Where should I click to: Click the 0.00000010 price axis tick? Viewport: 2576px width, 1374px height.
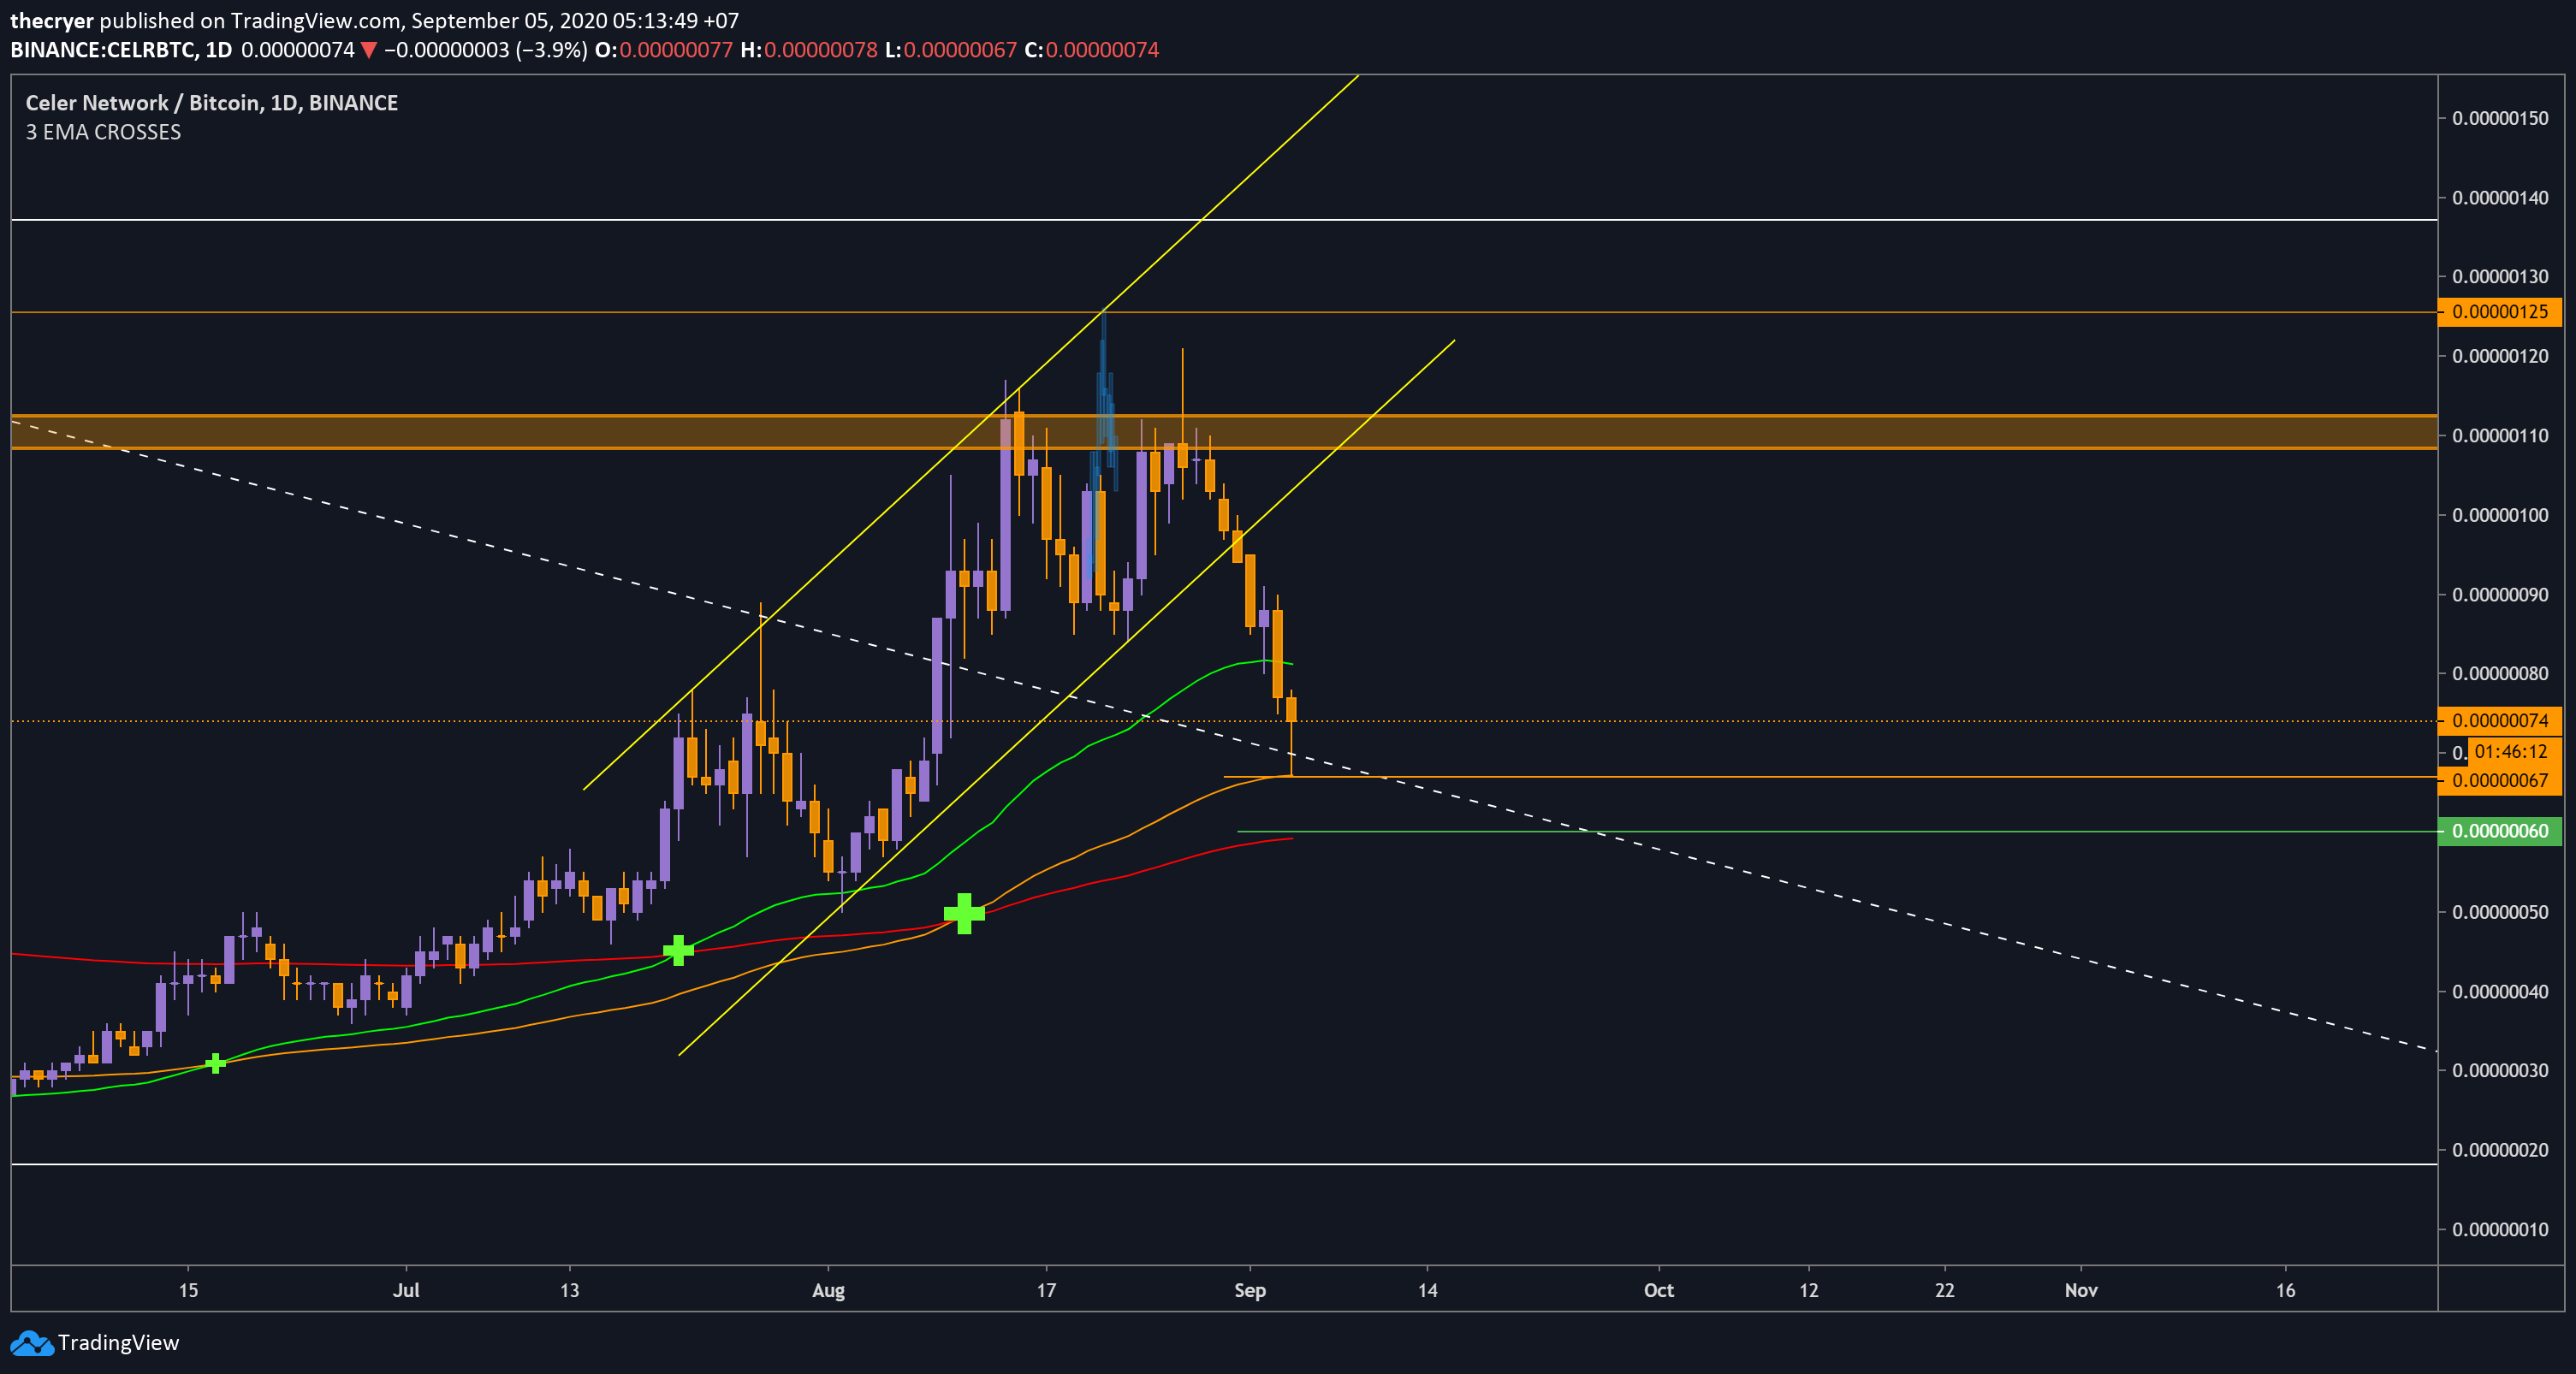click(x=2500, y=1230)
